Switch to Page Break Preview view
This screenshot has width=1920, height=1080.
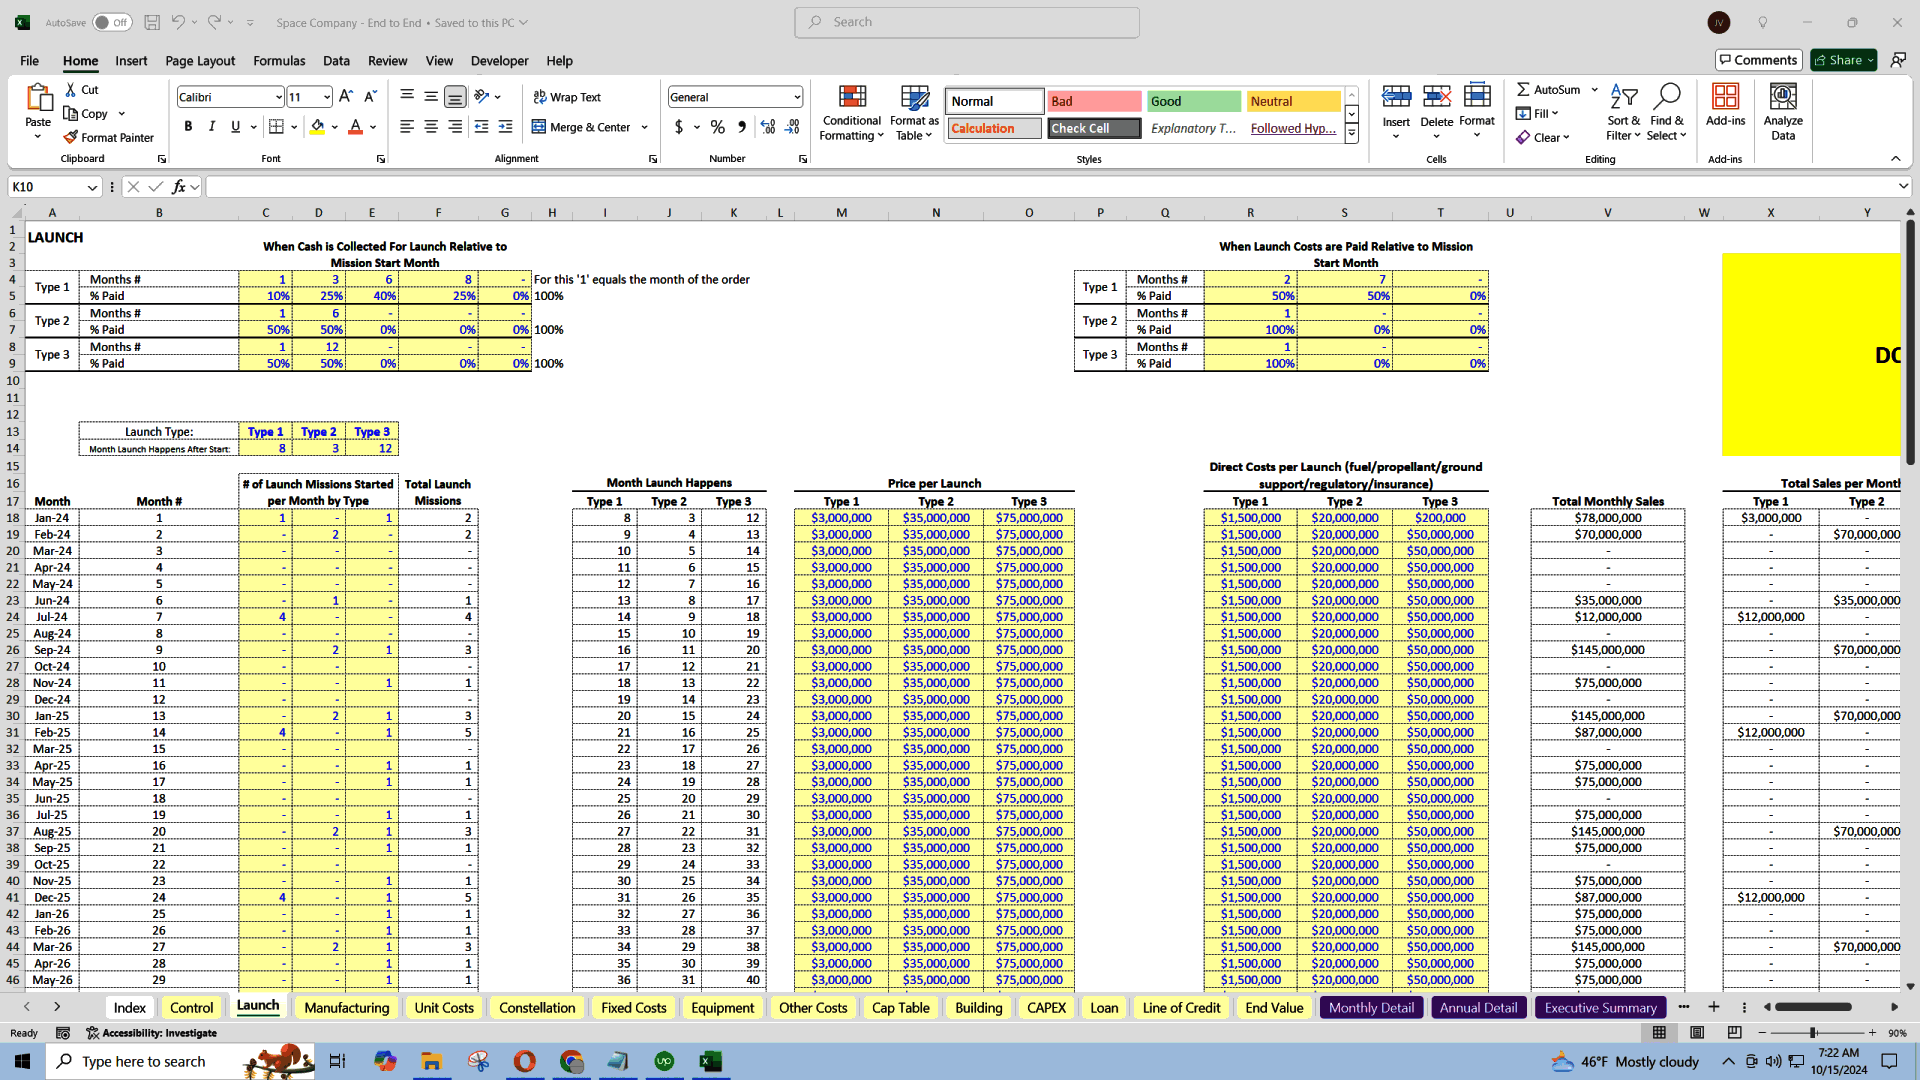[x=1734, y=1033]
